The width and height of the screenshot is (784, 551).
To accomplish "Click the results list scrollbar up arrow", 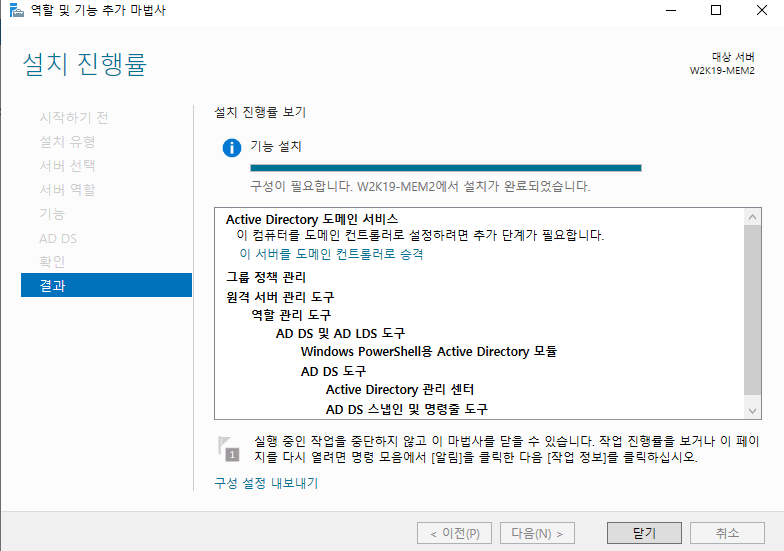I will pyautogui.click(x=752, y=218).
